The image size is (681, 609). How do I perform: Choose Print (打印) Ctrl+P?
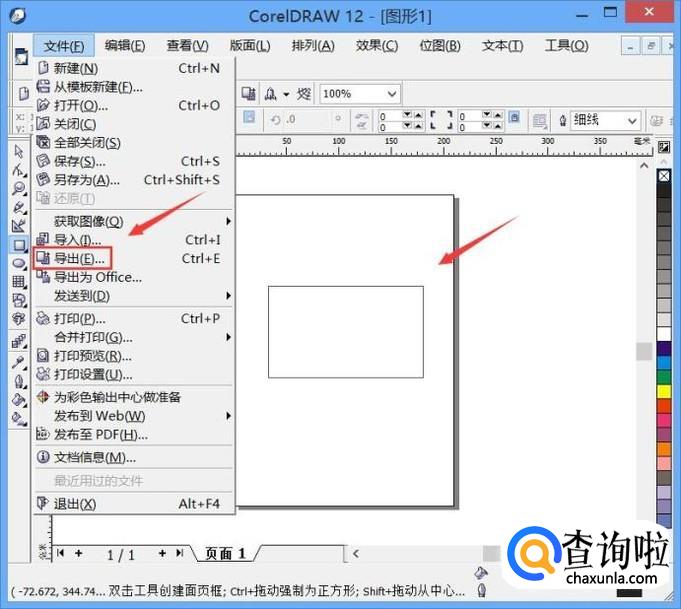tap(135, 319)
